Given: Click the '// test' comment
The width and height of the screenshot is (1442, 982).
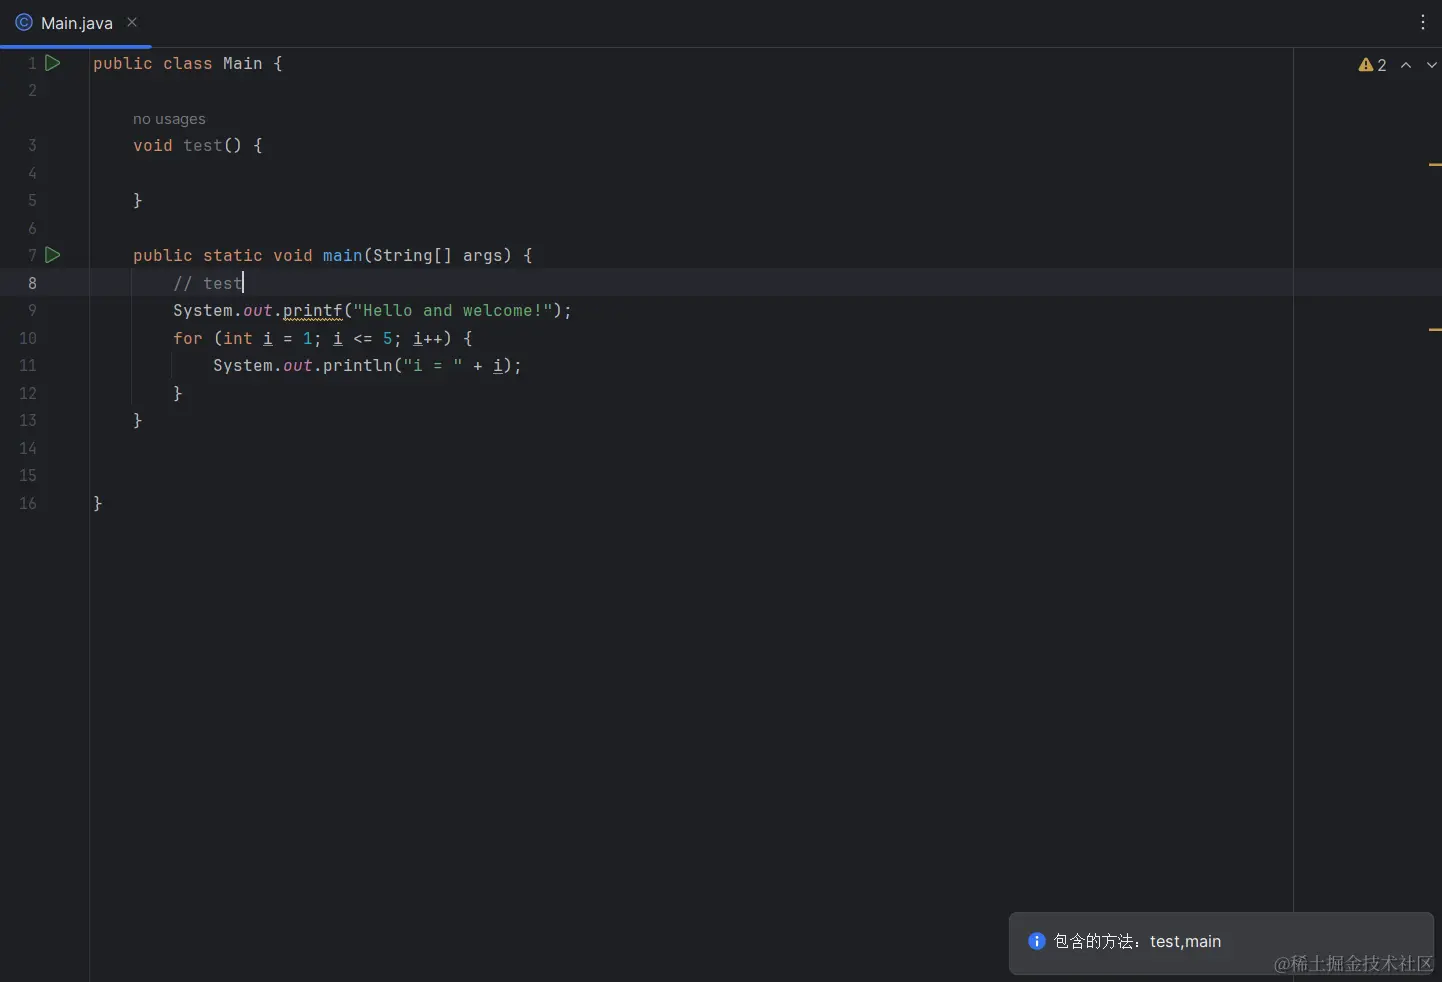Looking at the screenshot, I should coord(208,284).
